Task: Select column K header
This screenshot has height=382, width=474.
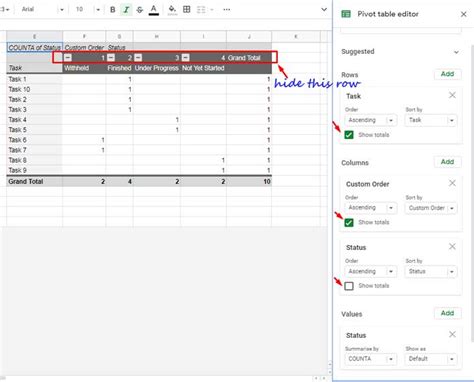Action: (x=296, y=36)
